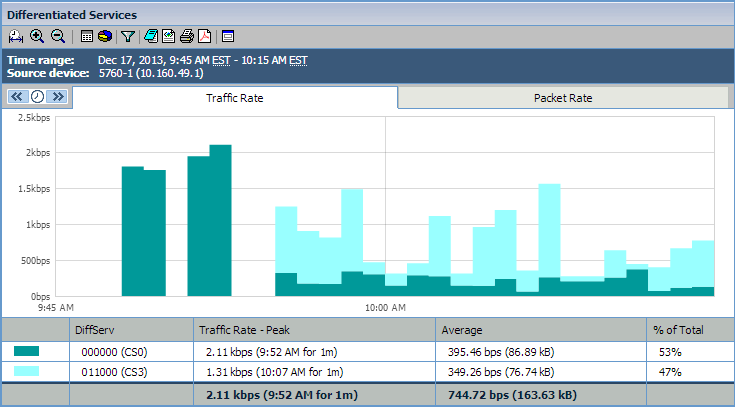Go to previous time period
The height and width of the screenshot is (407, 735).
pyautogui.click(x=17, y=97)
